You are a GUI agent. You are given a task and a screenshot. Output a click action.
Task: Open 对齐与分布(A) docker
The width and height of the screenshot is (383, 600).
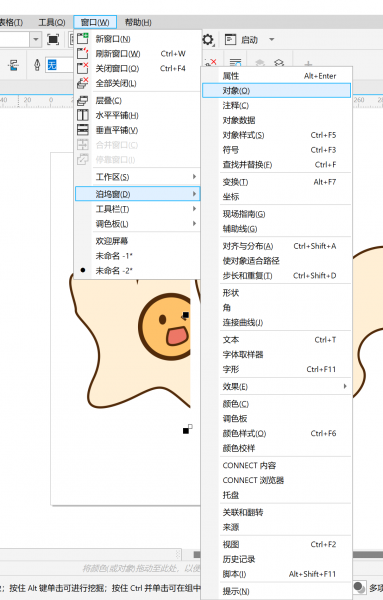pos(276,246)
